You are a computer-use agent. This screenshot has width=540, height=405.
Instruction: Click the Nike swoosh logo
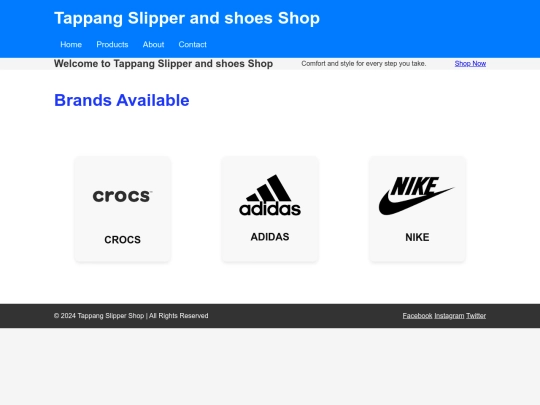[x=417, y=196]
